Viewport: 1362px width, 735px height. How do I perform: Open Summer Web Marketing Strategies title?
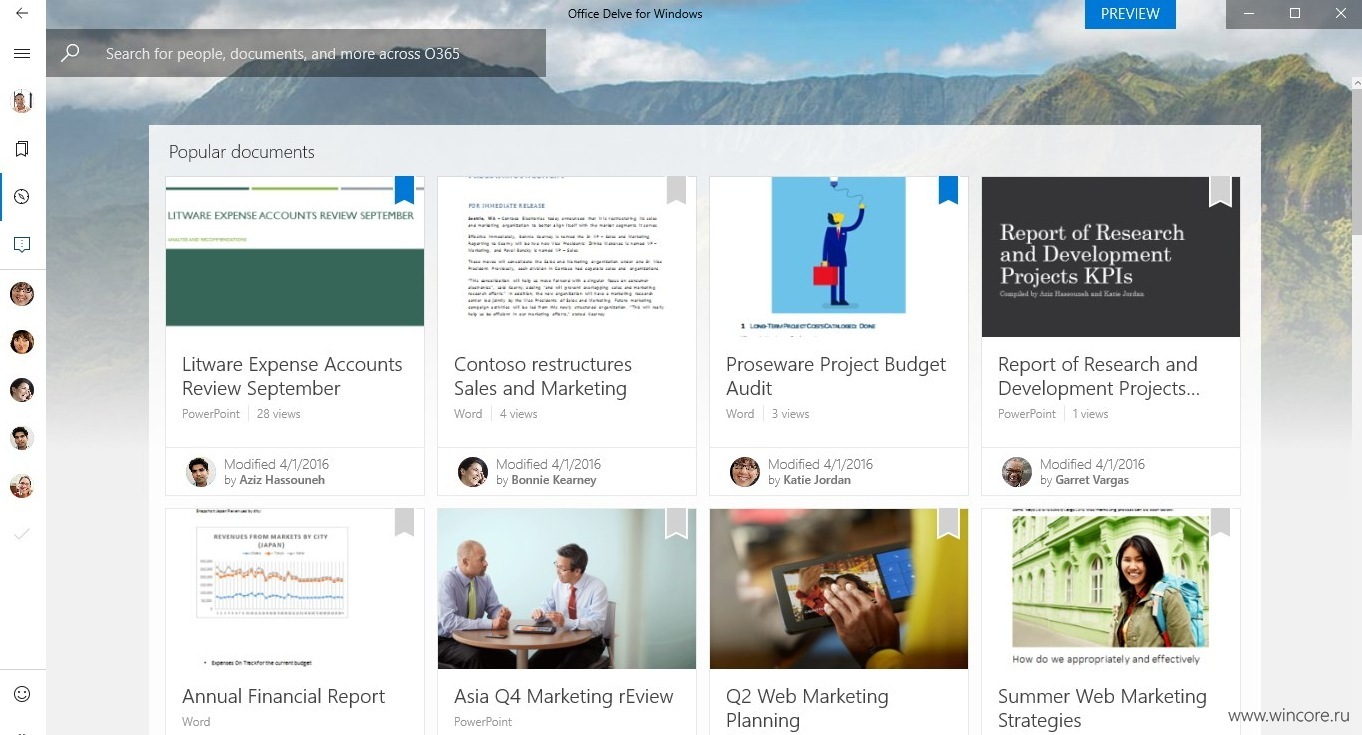pyautogui.click(x=1102, y=709)
